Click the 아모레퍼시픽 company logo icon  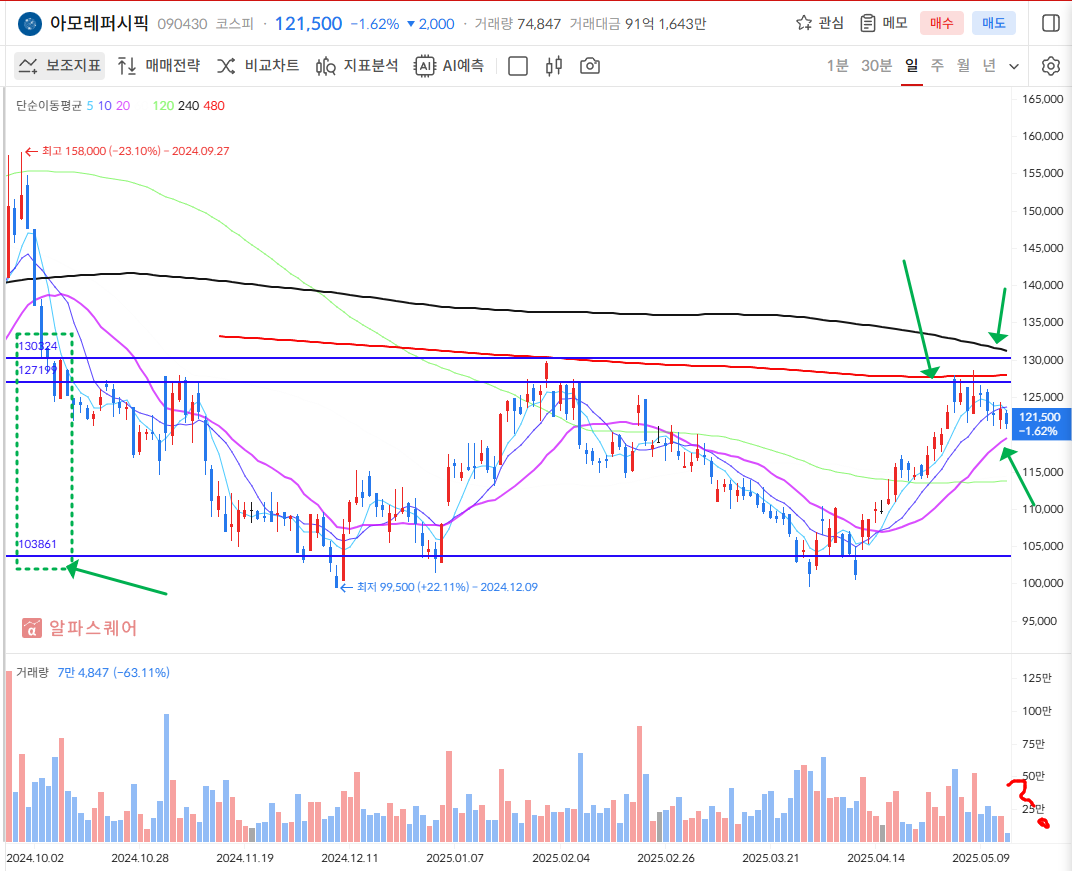29,24
